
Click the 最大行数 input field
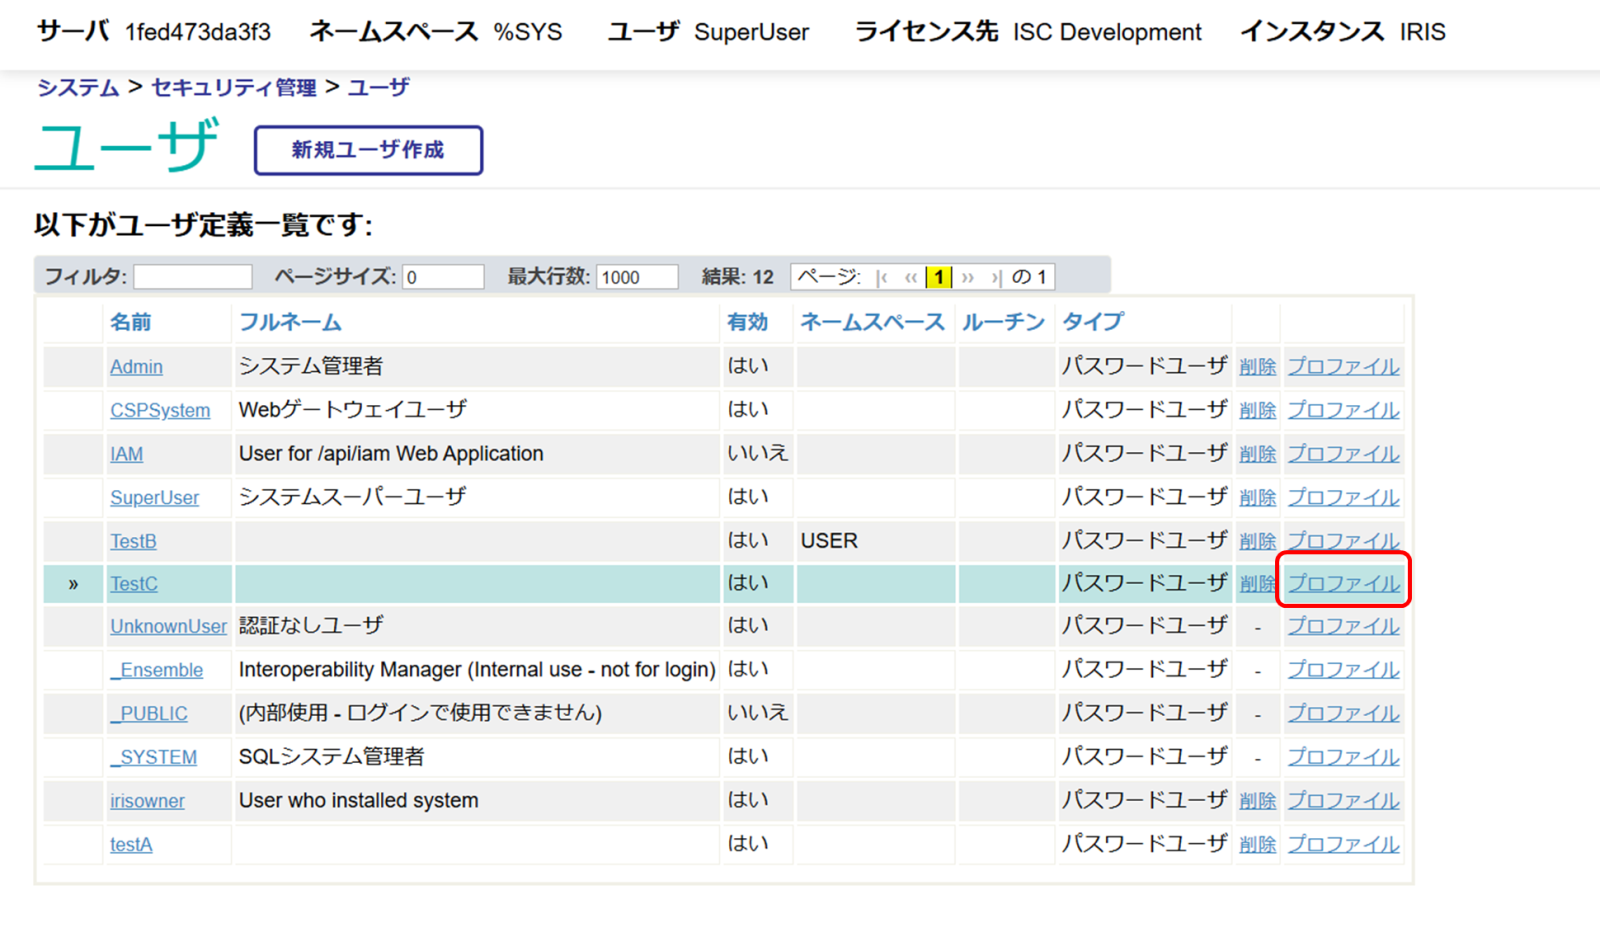pyautogui.click(x=637, y=277)
